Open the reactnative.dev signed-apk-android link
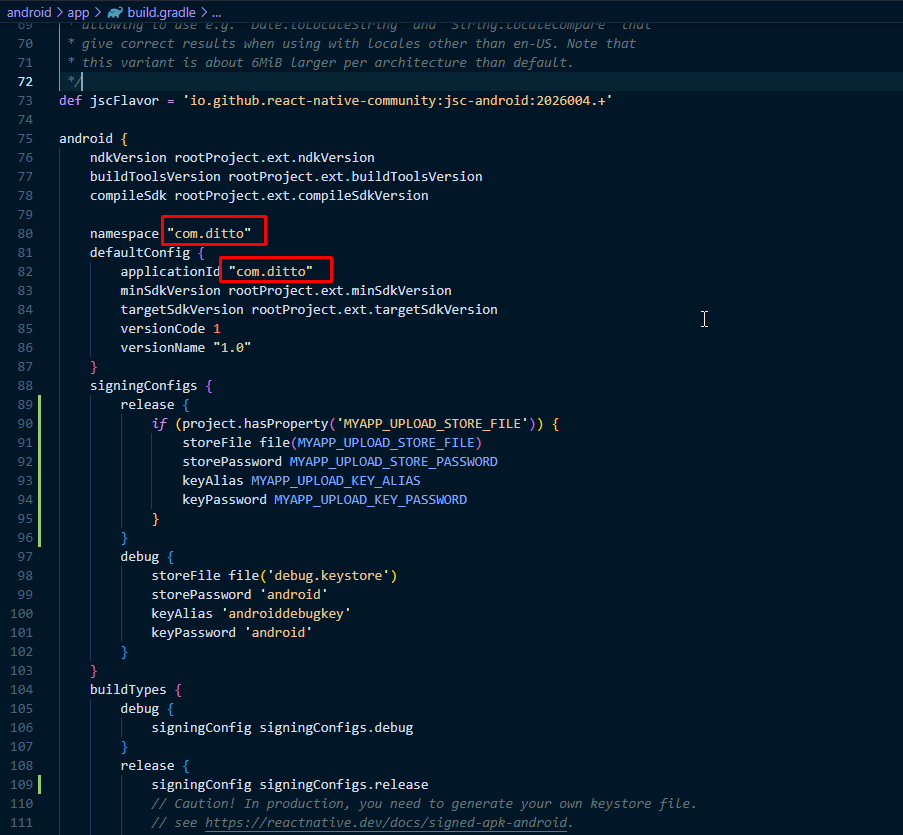This screenshot has height=835, width=903. pyautogui.click(x=386, y=823)
